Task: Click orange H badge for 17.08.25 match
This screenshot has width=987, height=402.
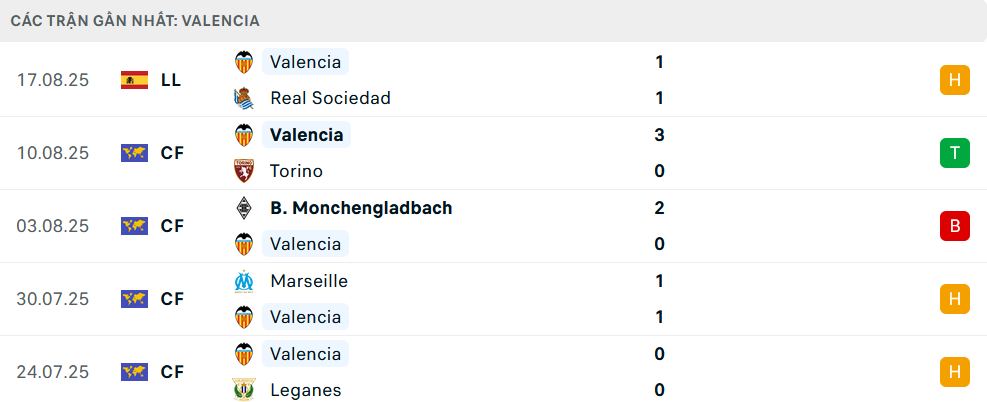Action: 955,80
